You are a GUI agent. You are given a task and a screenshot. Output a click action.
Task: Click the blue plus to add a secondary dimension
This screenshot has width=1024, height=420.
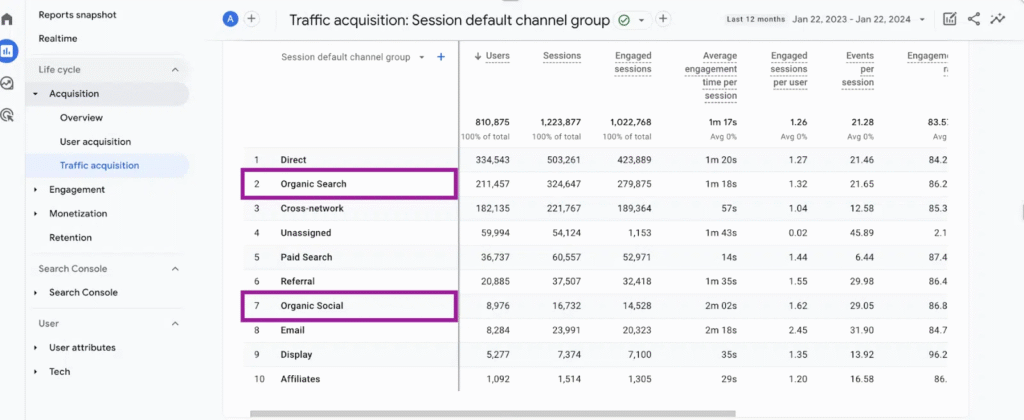pos(441,57)
